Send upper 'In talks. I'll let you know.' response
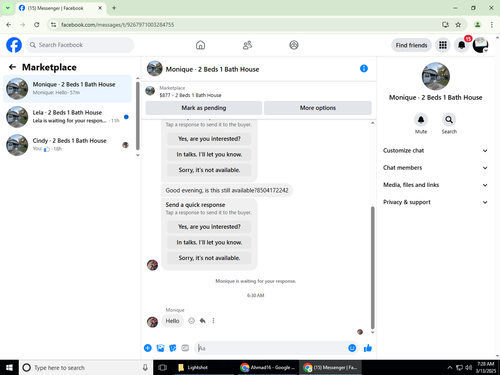Screen dimensions: 500x375 [x=209, y=154]
